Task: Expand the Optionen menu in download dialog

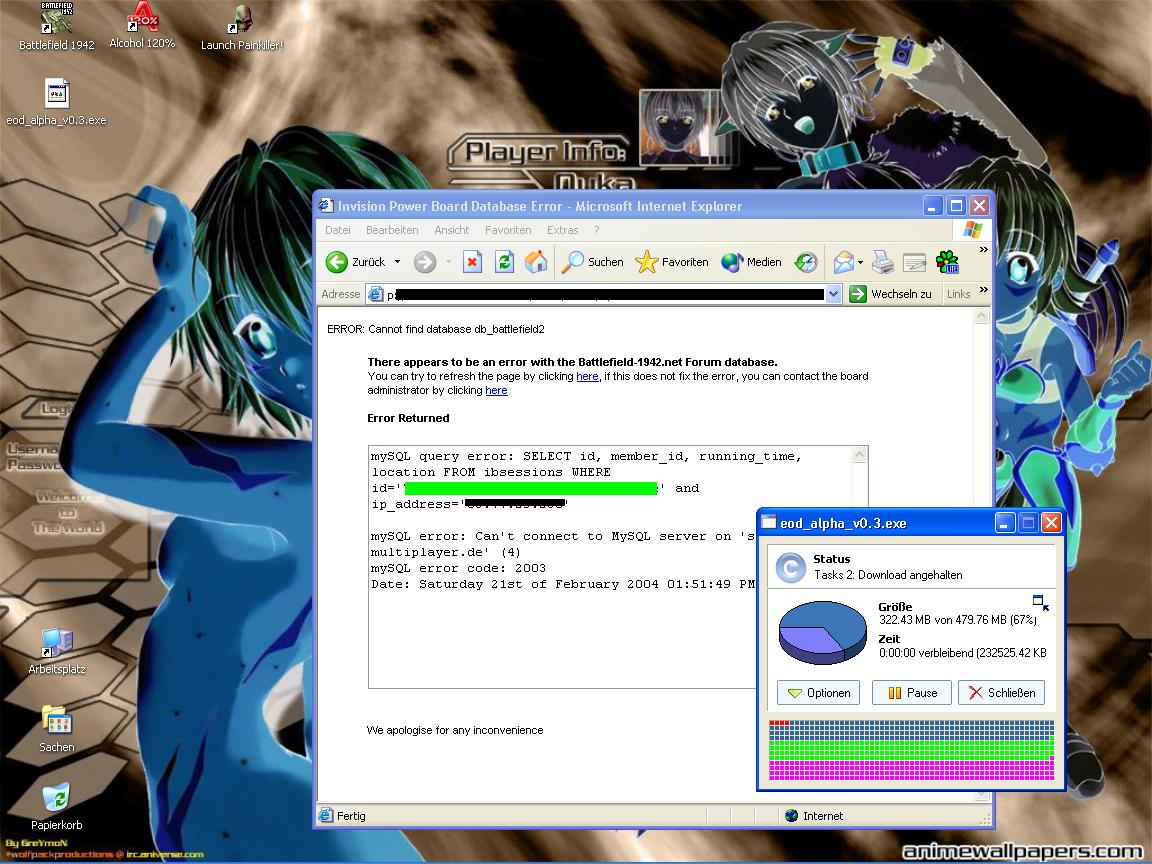Action: point(818,692)
